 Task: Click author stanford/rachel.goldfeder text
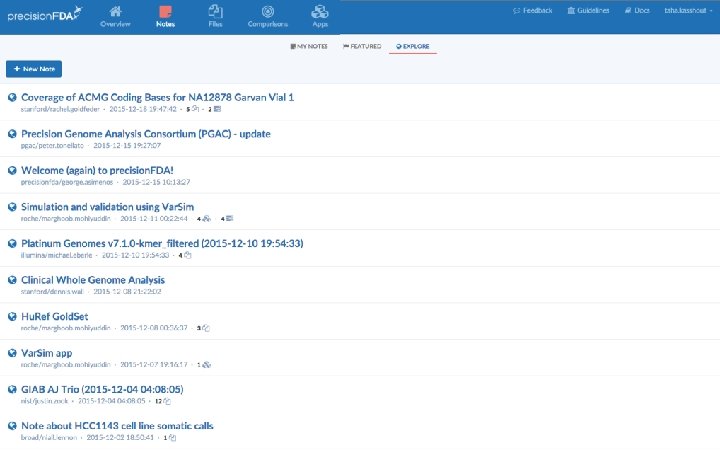pyautogui.click(x=60, y=109)
